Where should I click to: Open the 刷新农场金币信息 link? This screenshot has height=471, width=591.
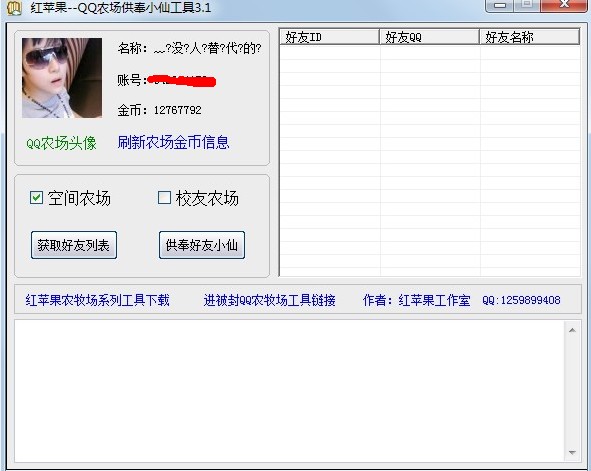(x=173, y=142)
